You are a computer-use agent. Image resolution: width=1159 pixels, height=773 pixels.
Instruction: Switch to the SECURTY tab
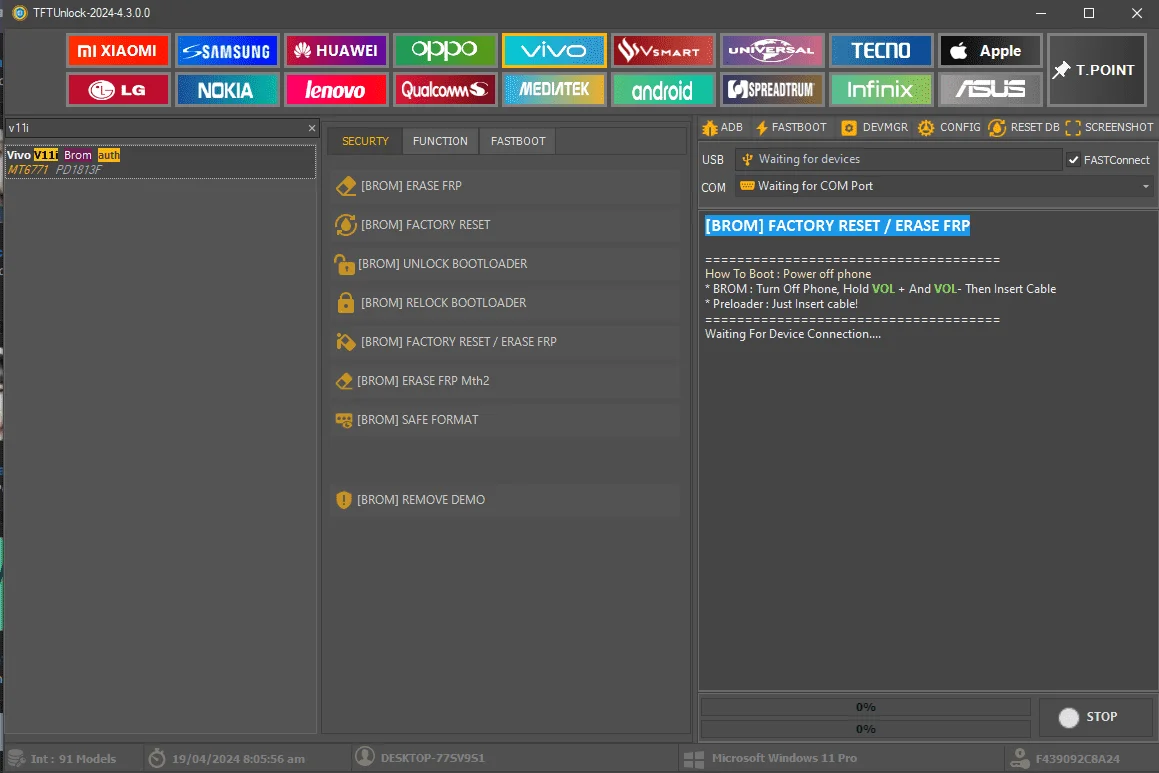(x=365, y=140)
